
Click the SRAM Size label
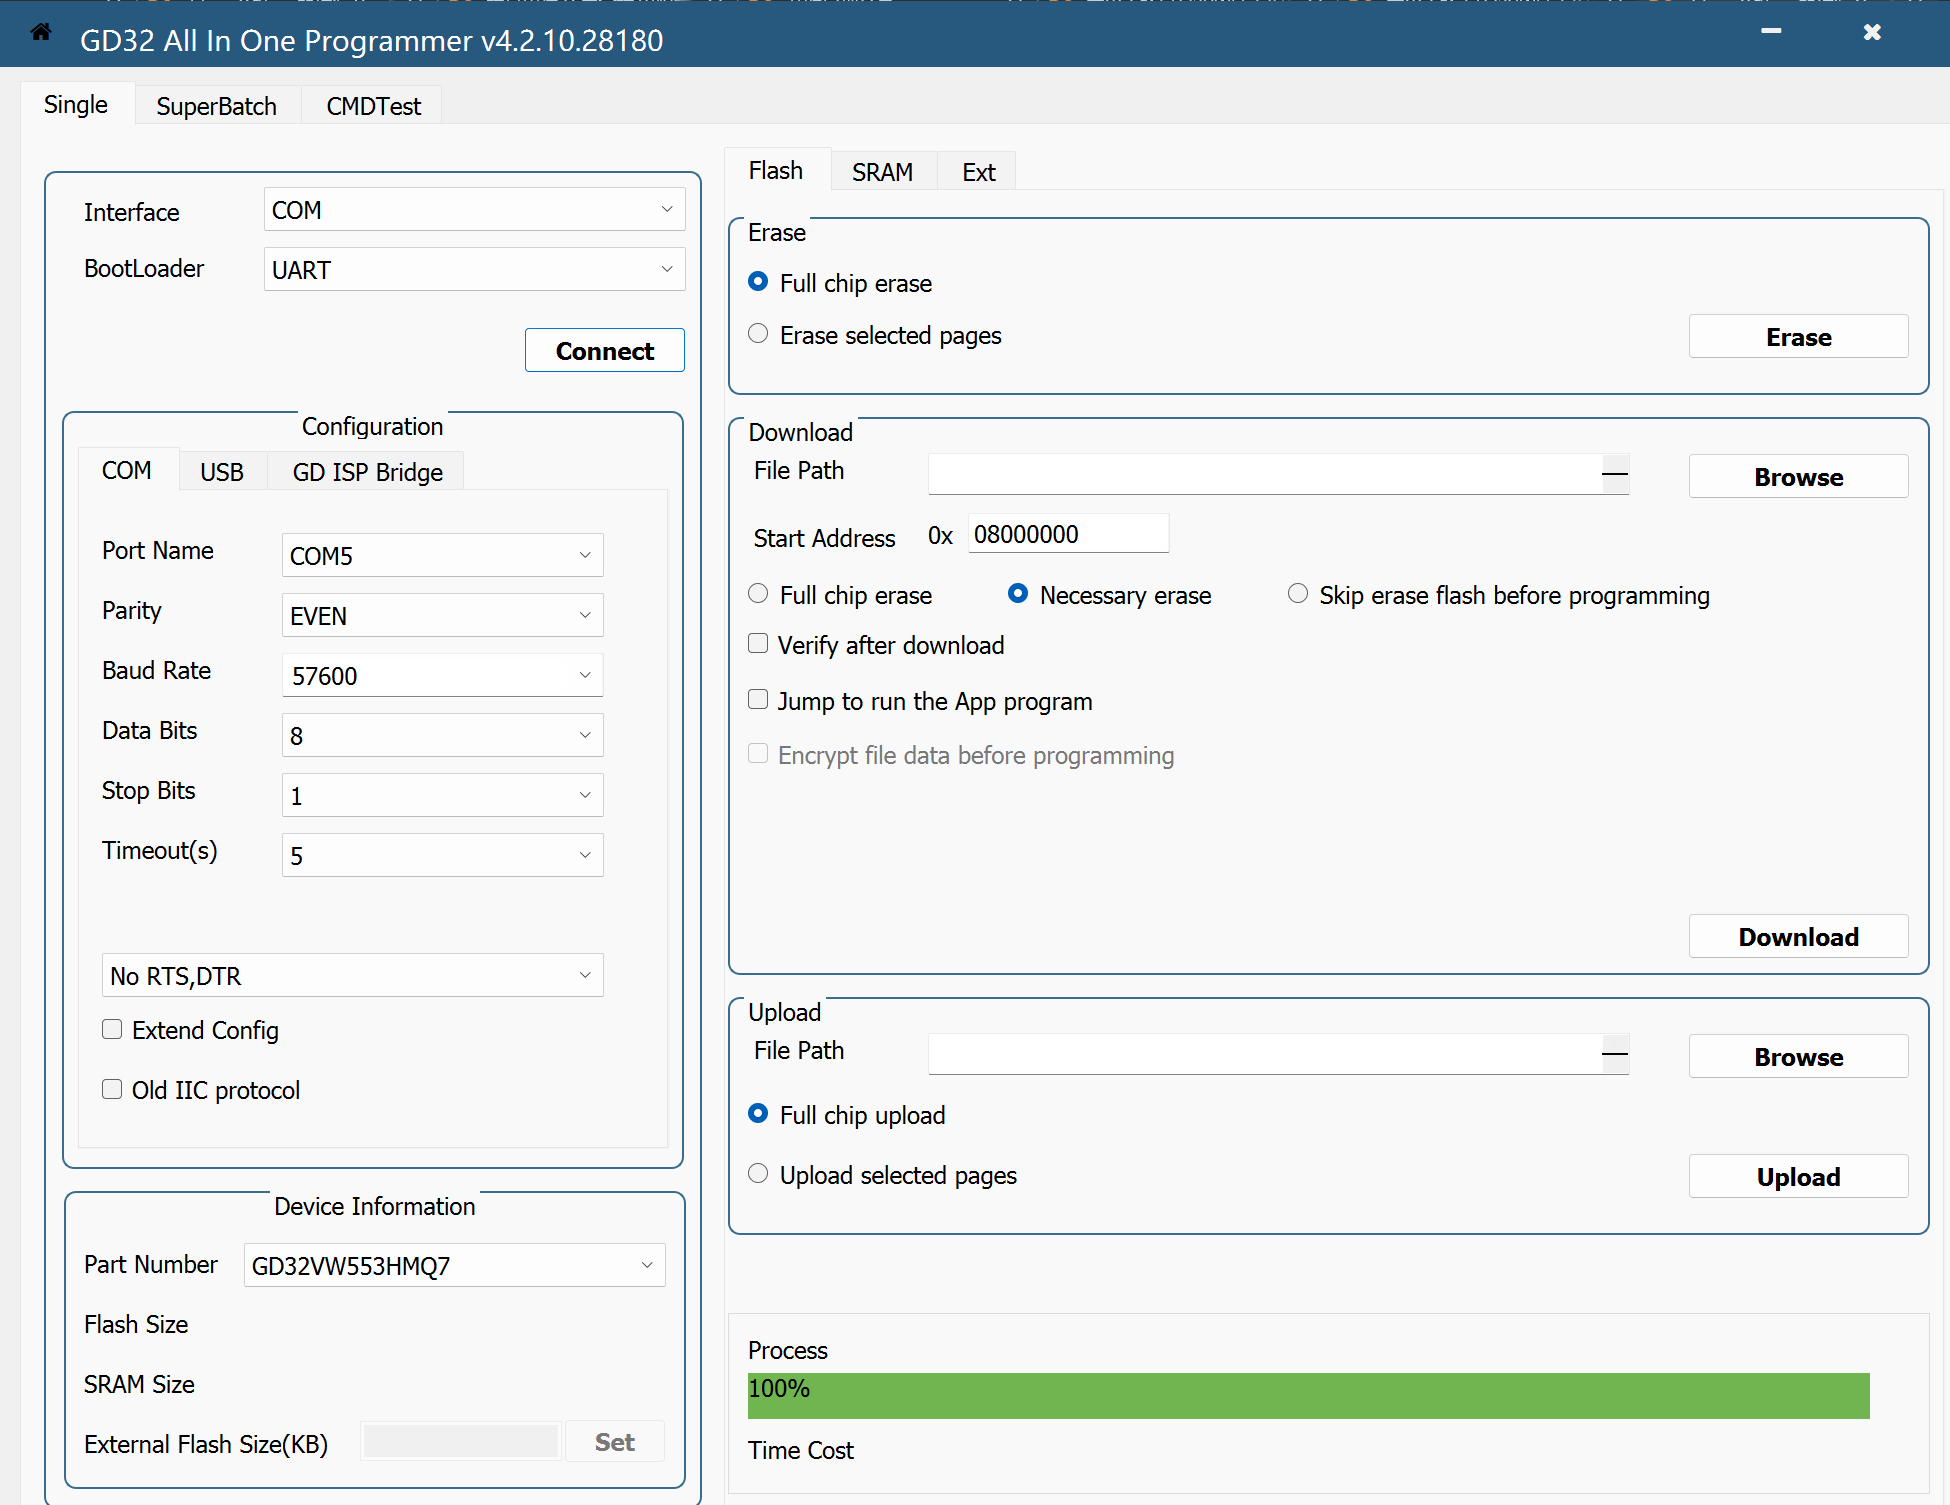(x=139, y=1384)
